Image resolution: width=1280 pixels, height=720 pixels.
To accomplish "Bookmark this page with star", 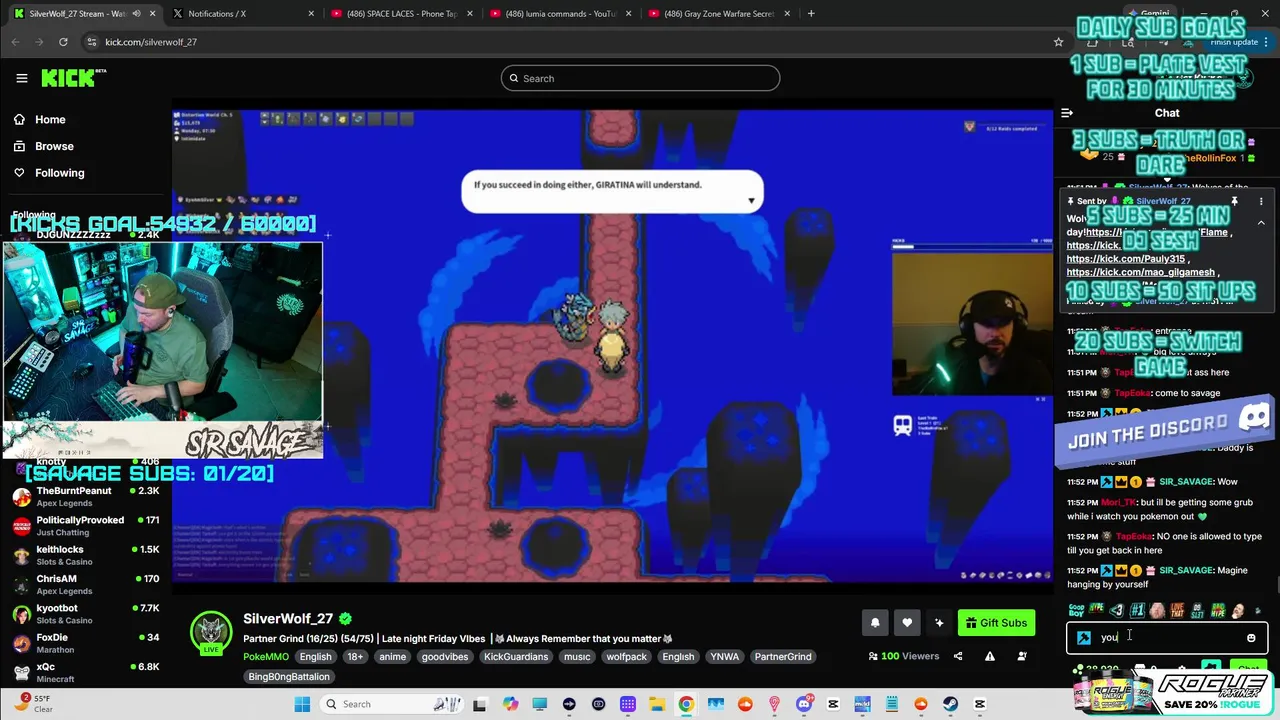I will click(x=1058, y=42).
